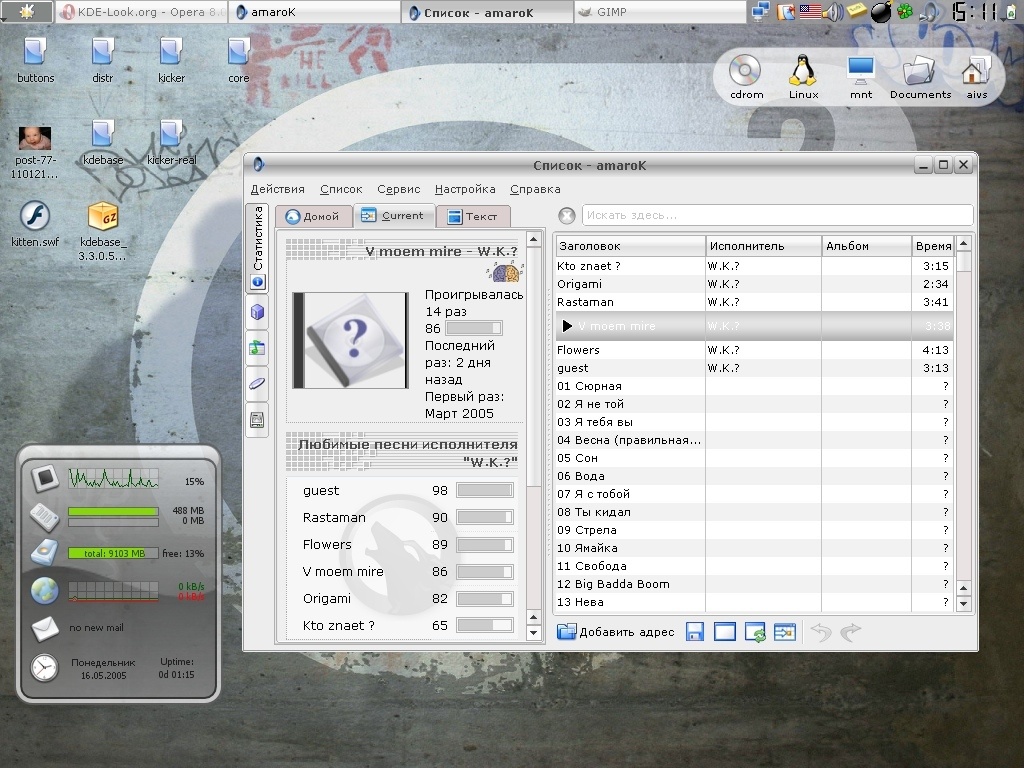Open the cdrom desktop icon
This screenshot has height=768, width=1024.
(746, 77)
